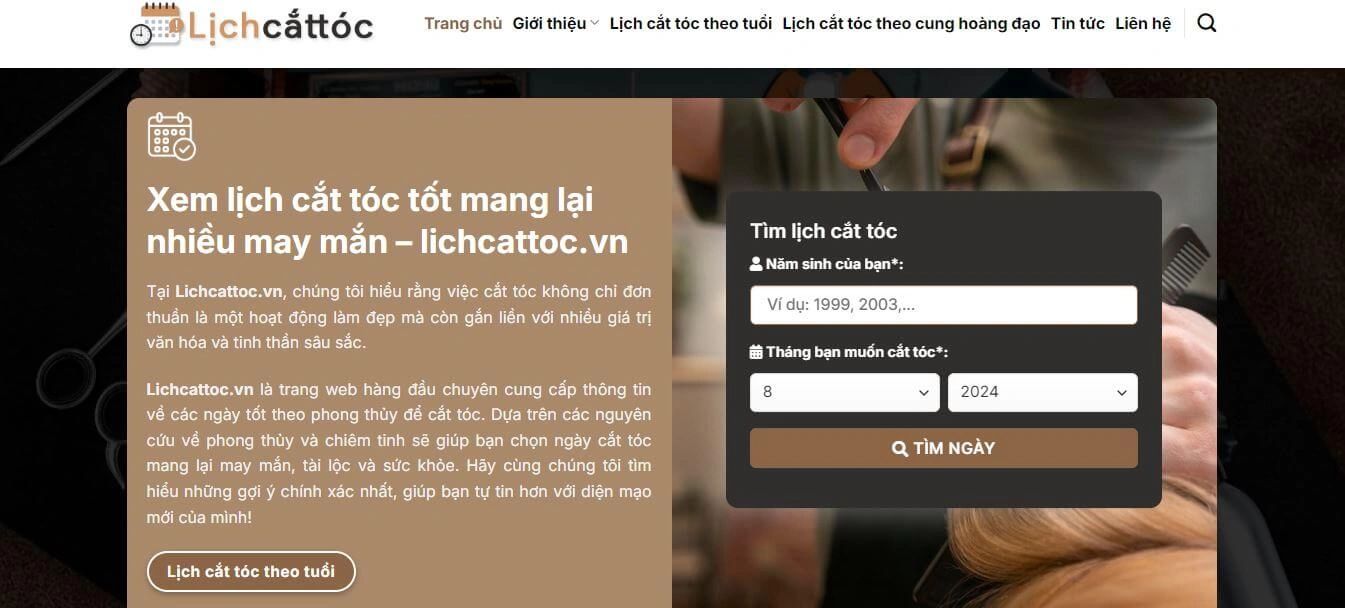Click the Lịchcắttóc logo
The image size is (1345, 608).
pos(251,25)
